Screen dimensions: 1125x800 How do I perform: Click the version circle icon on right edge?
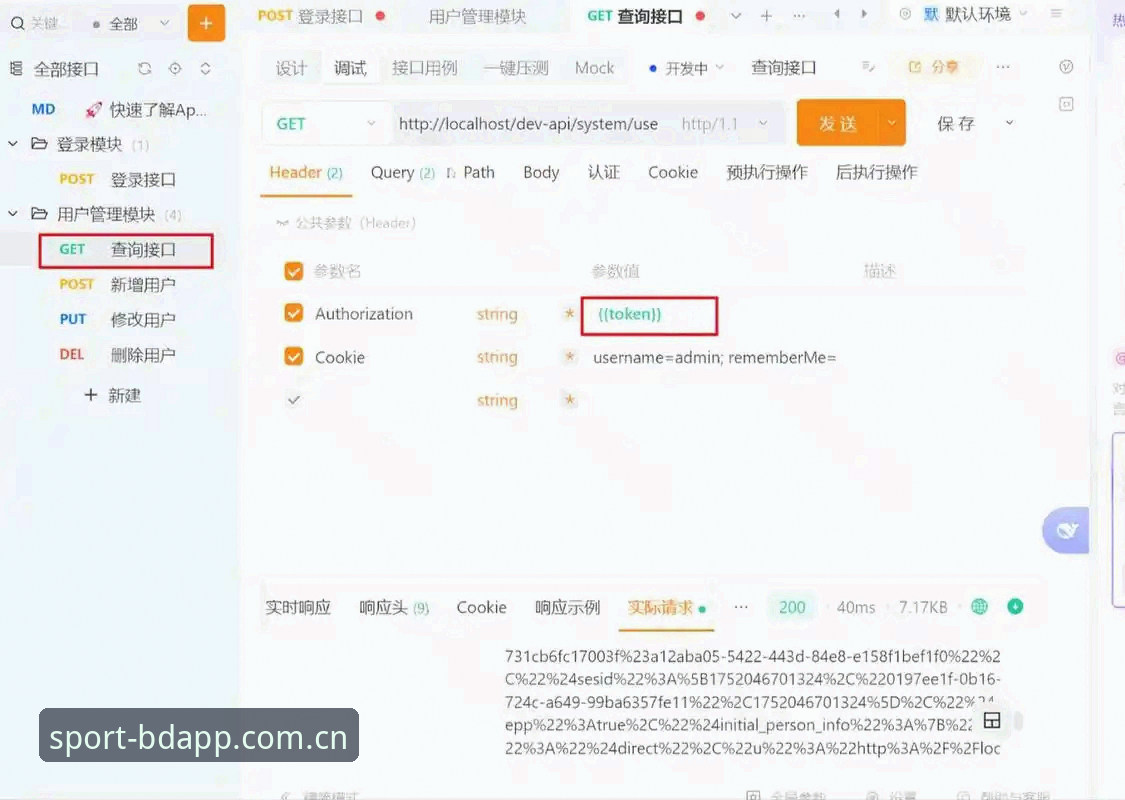tap(1066, 67)
